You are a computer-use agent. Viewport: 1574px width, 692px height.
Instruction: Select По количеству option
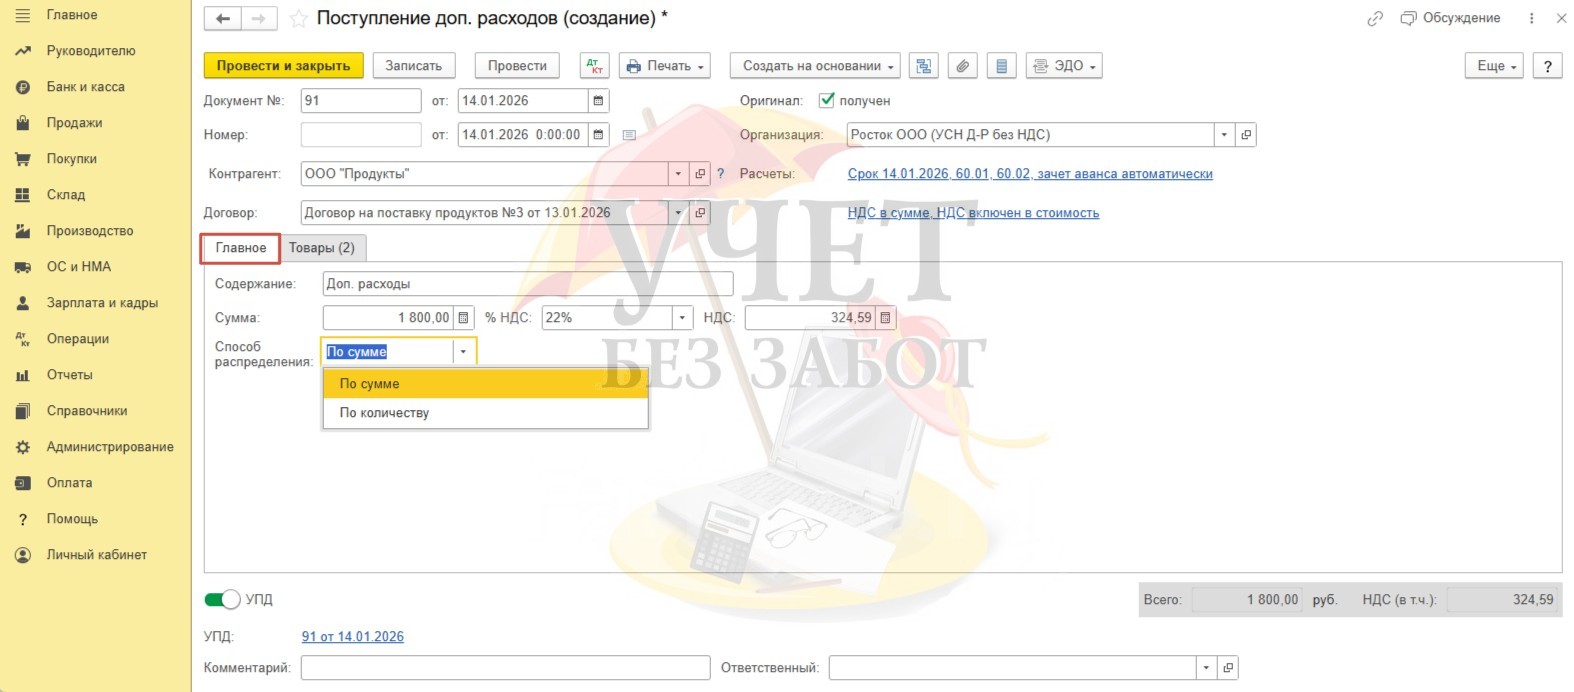point(485,413)
